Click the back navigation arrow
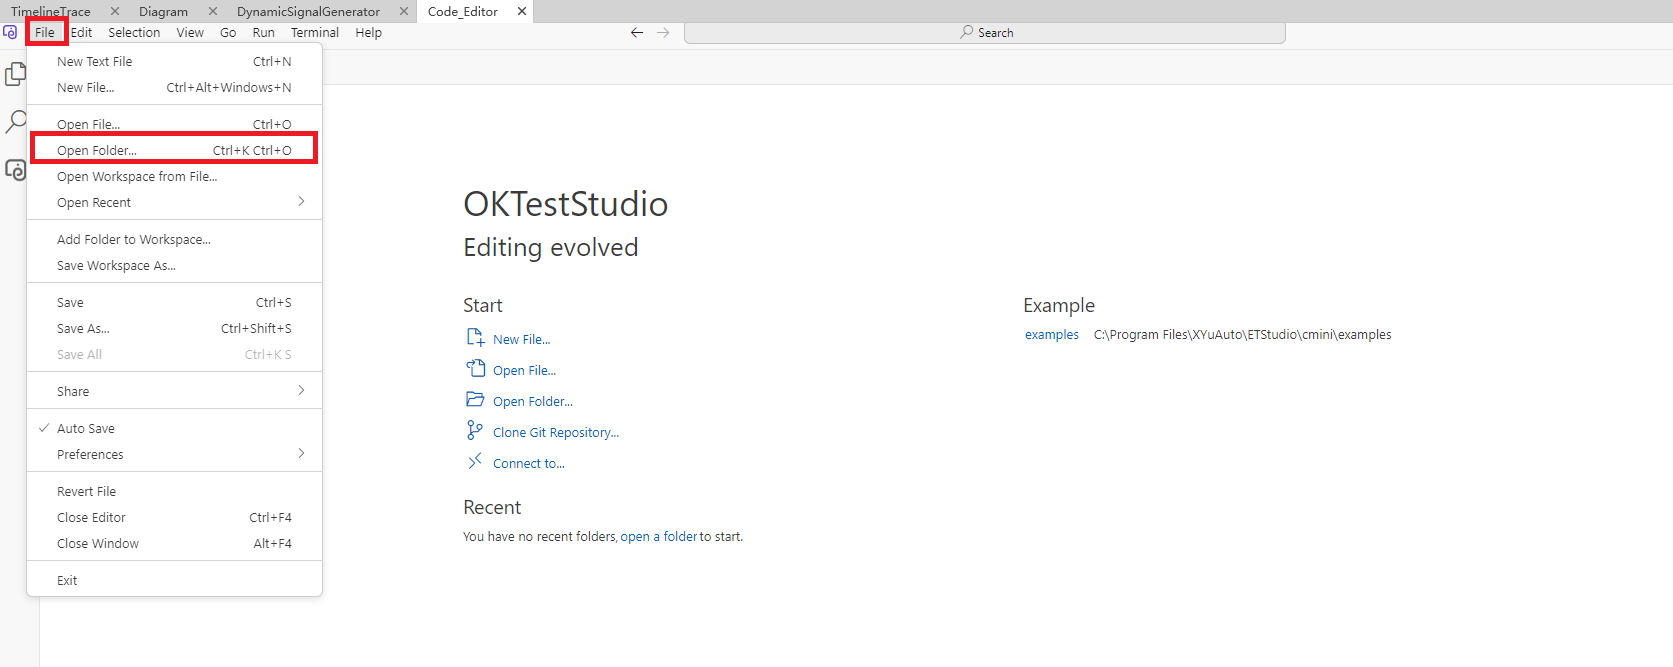The image size is (1673, 667). 637,33
